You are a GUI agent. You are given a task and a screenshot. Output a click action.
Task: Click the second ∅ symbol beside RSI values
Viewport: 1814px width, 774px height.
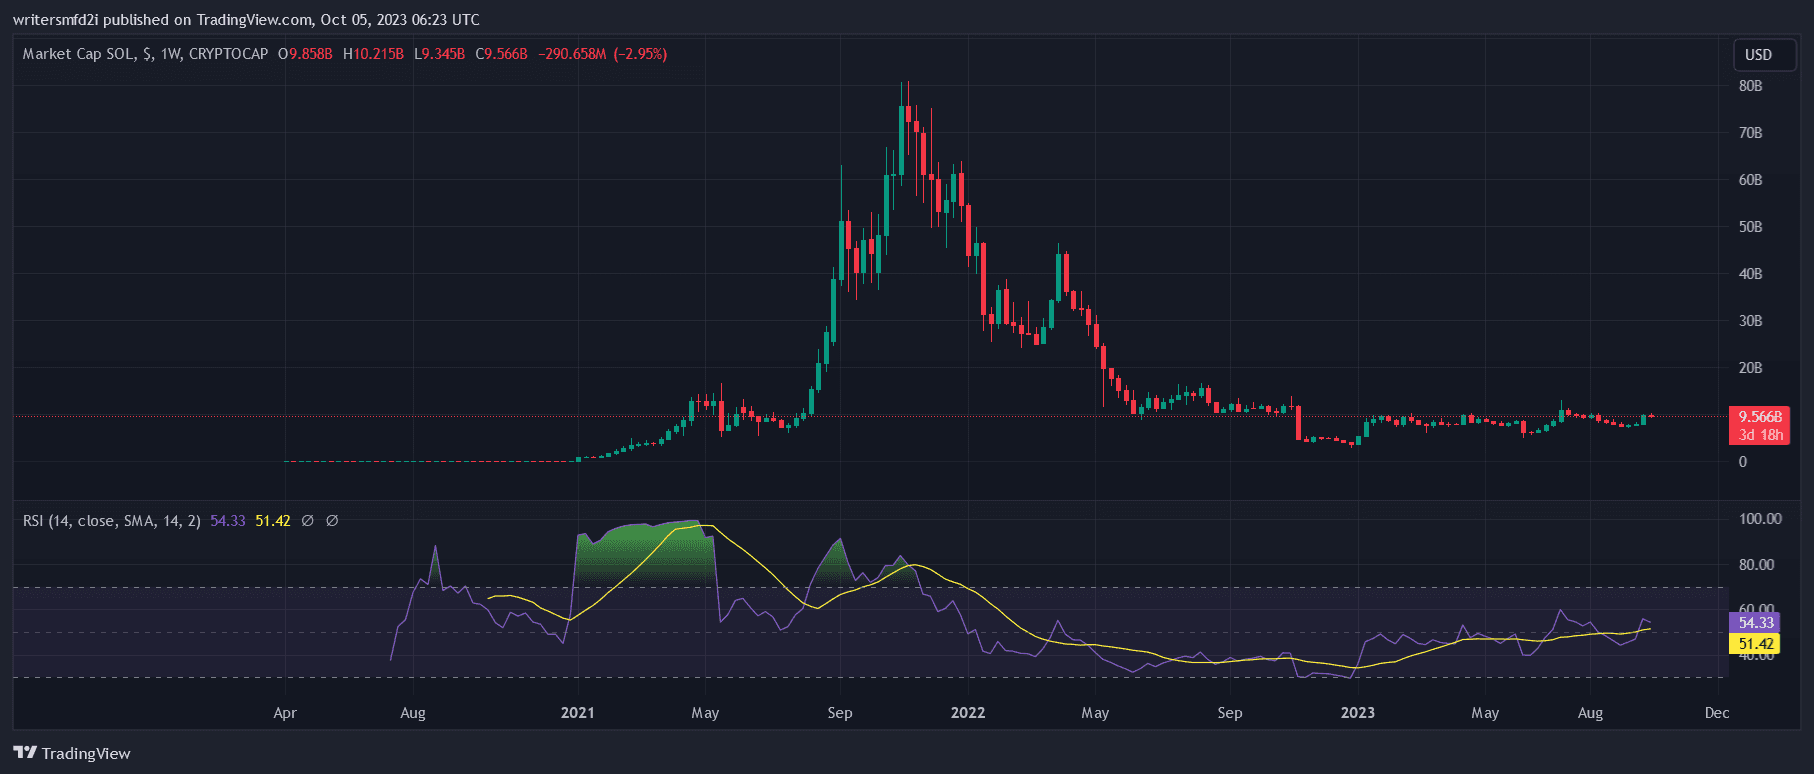point(332,521)
